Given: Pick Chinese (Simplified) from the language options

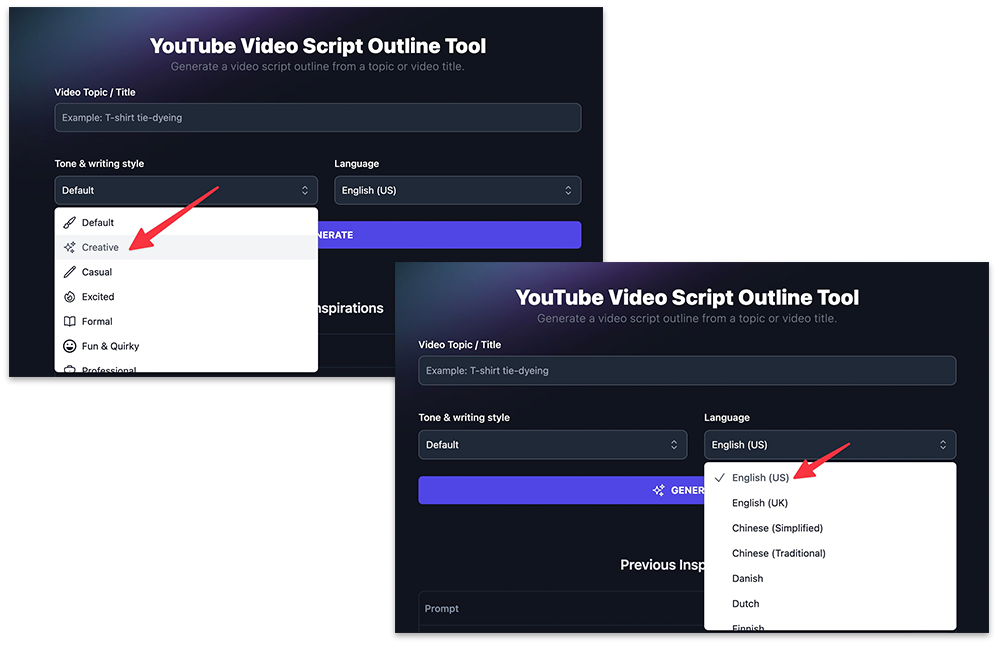Looking at the screenshot, I should pyautogui.click(x=778, y=528).
